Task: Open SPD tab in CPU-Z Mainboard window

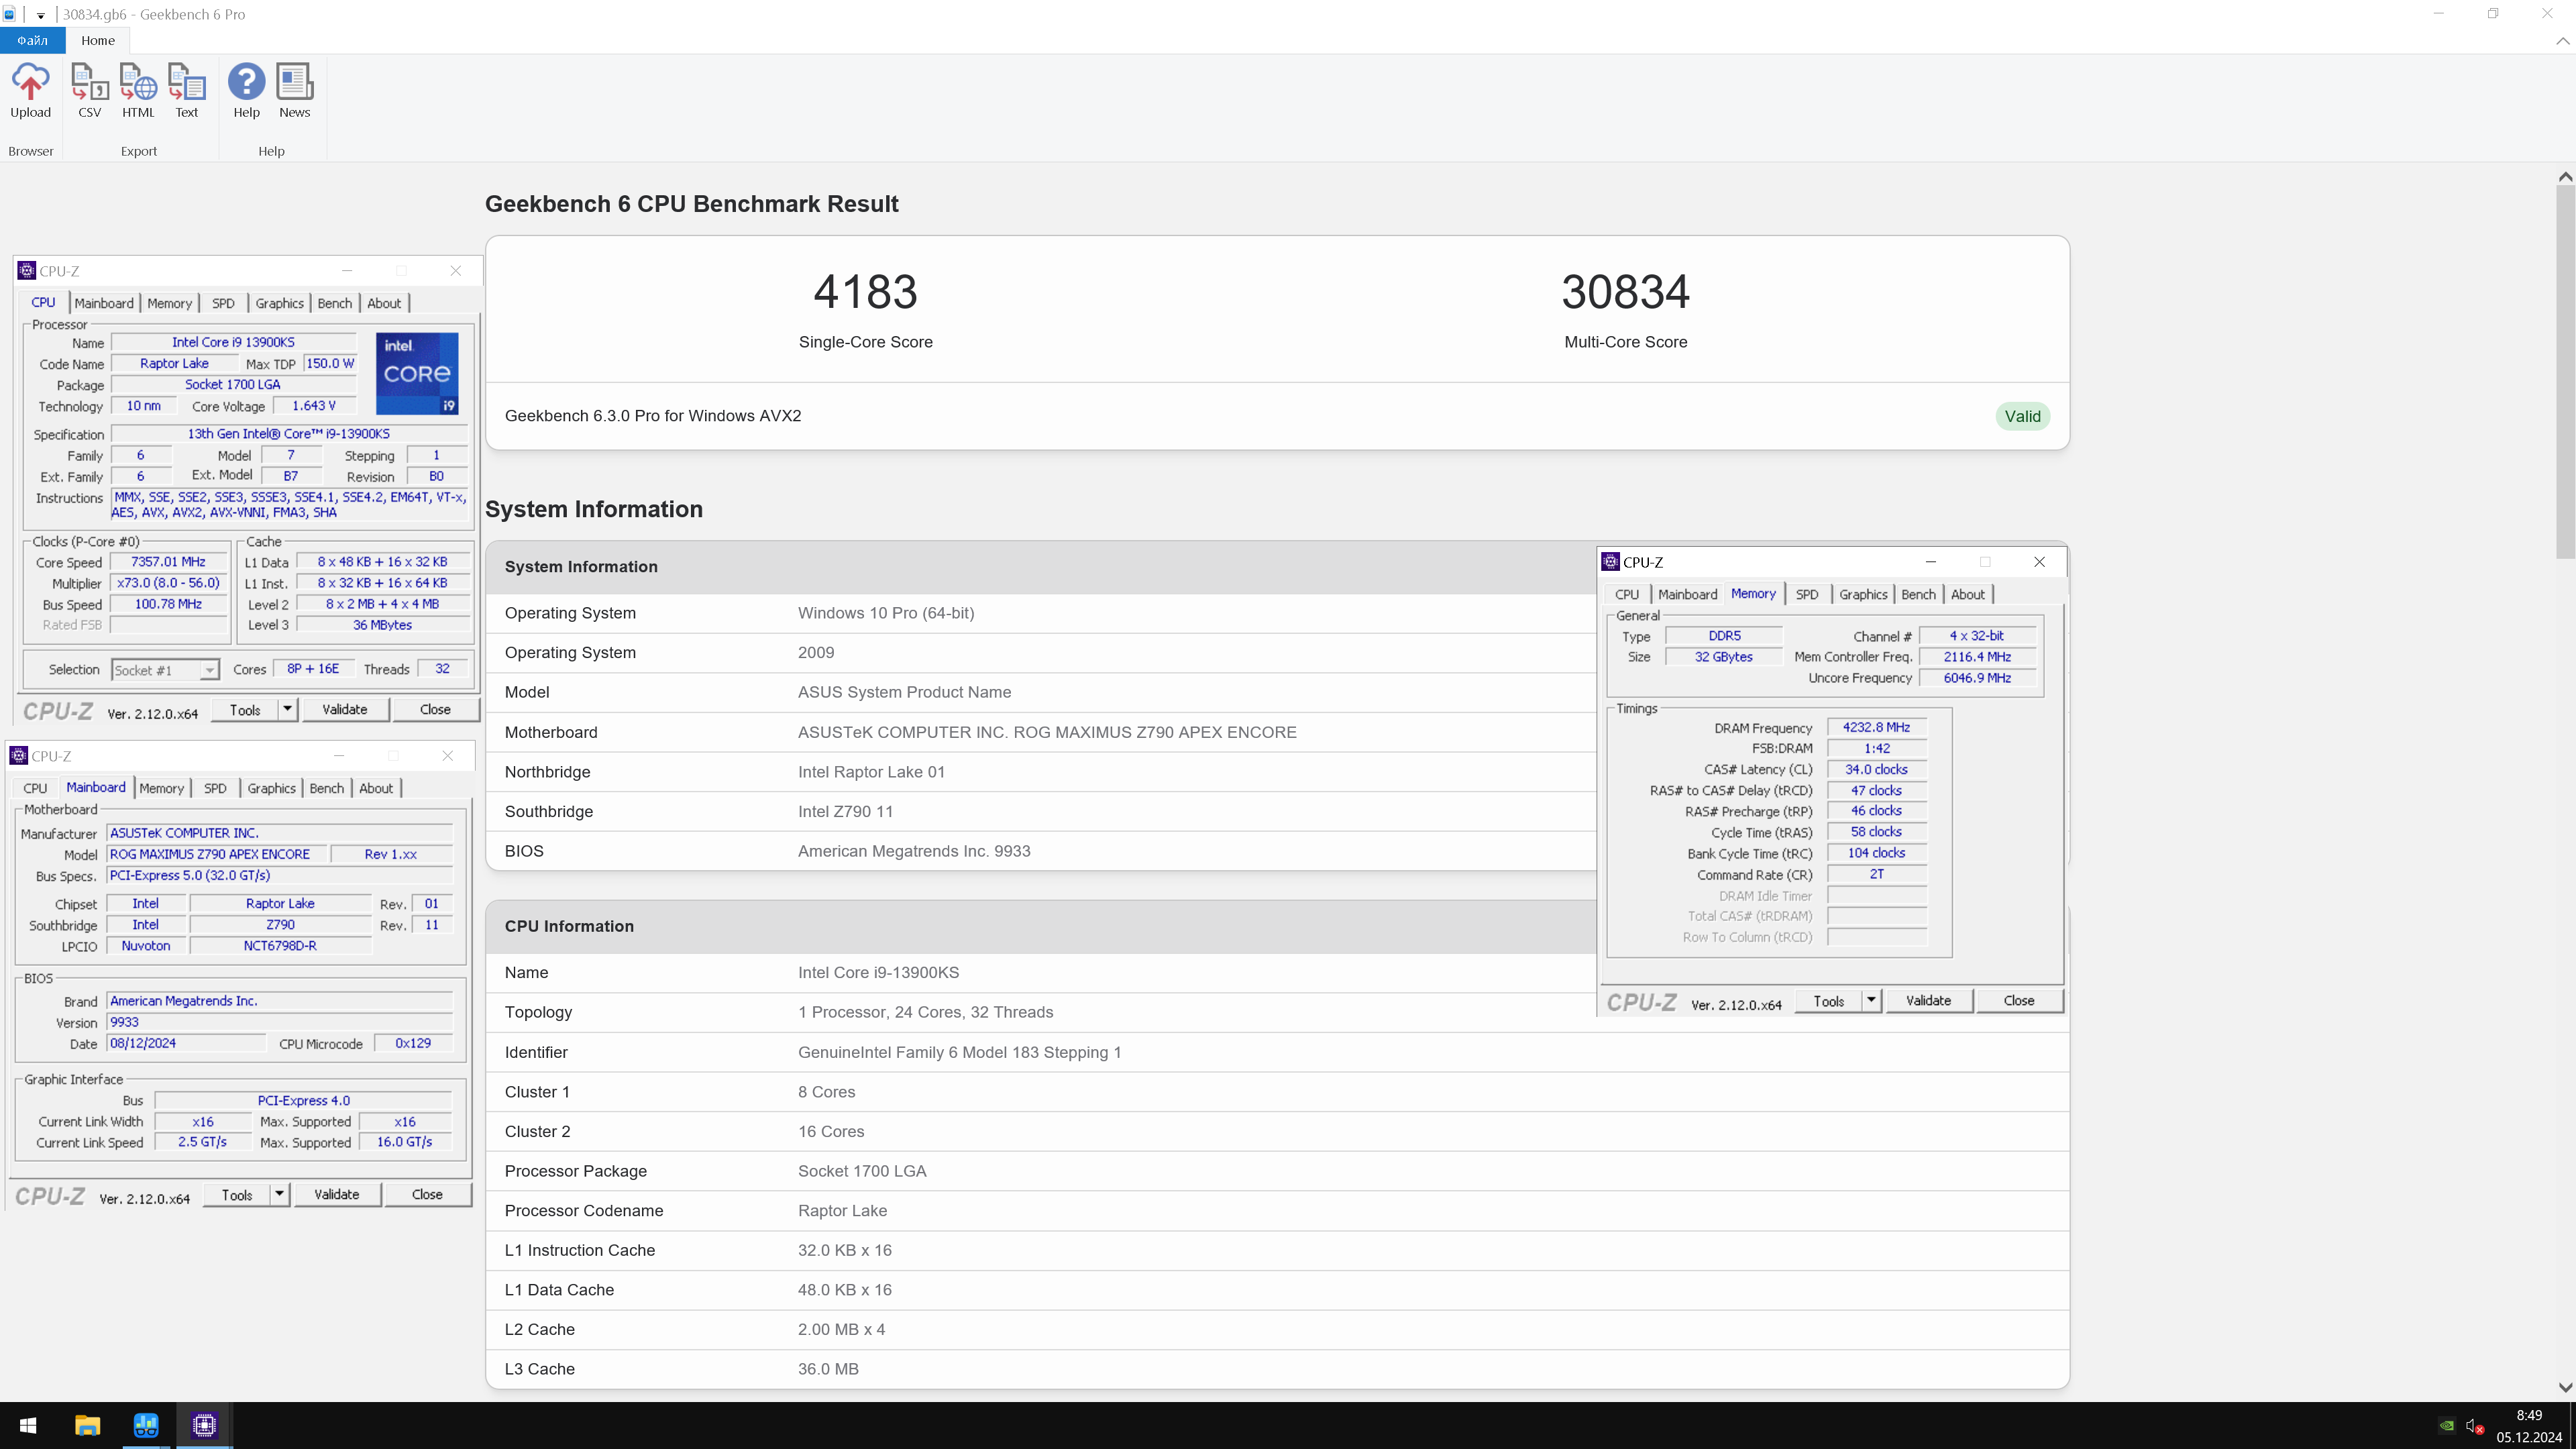Action: [215, 788]
